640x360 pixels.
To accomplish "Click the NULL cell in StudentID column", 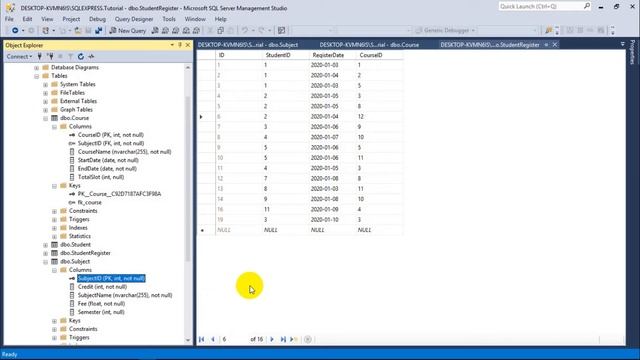I will click(286, 230).
